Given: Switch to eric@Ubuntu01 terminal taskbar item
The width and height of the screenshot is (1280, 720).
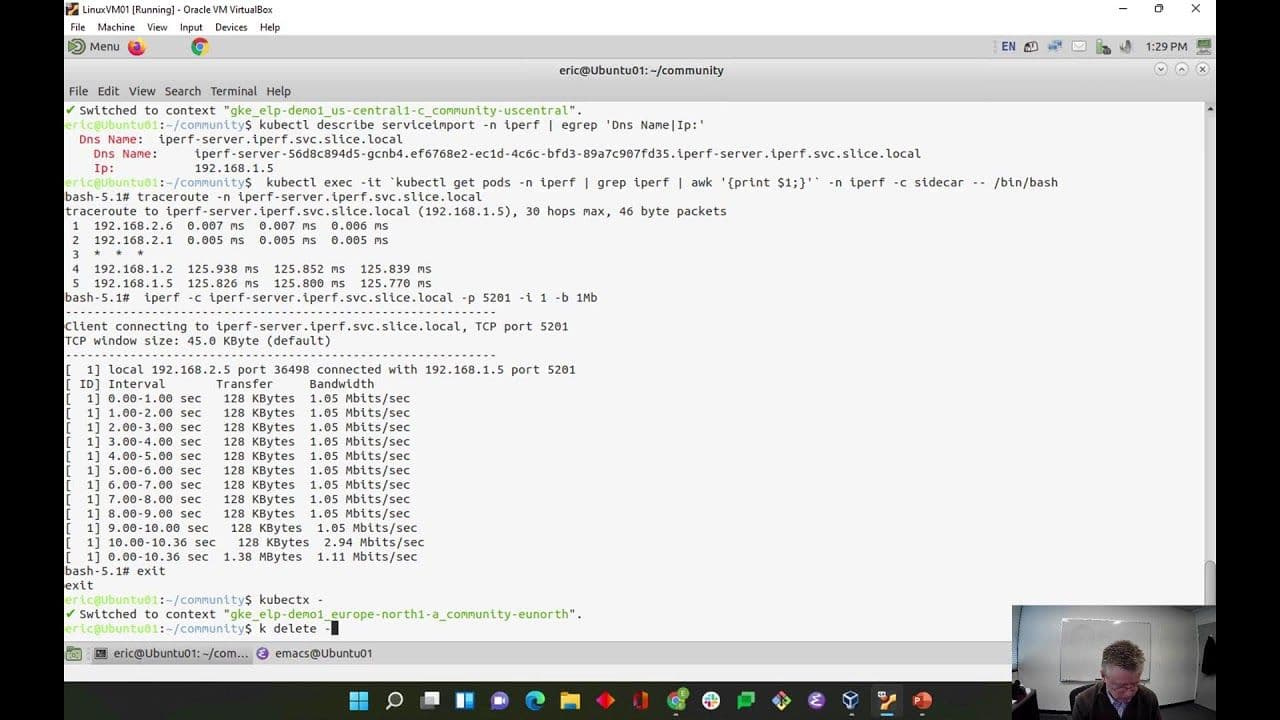Looking at the screenshot, I should click(170, 653).
